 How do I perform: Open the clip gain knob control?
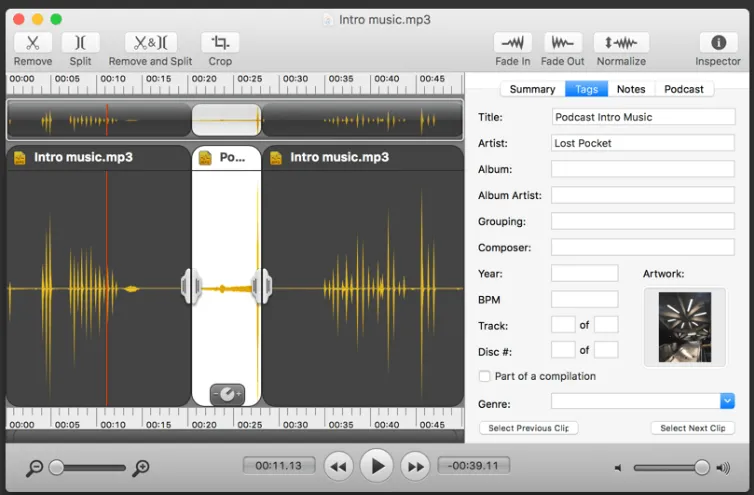(227, 394)
